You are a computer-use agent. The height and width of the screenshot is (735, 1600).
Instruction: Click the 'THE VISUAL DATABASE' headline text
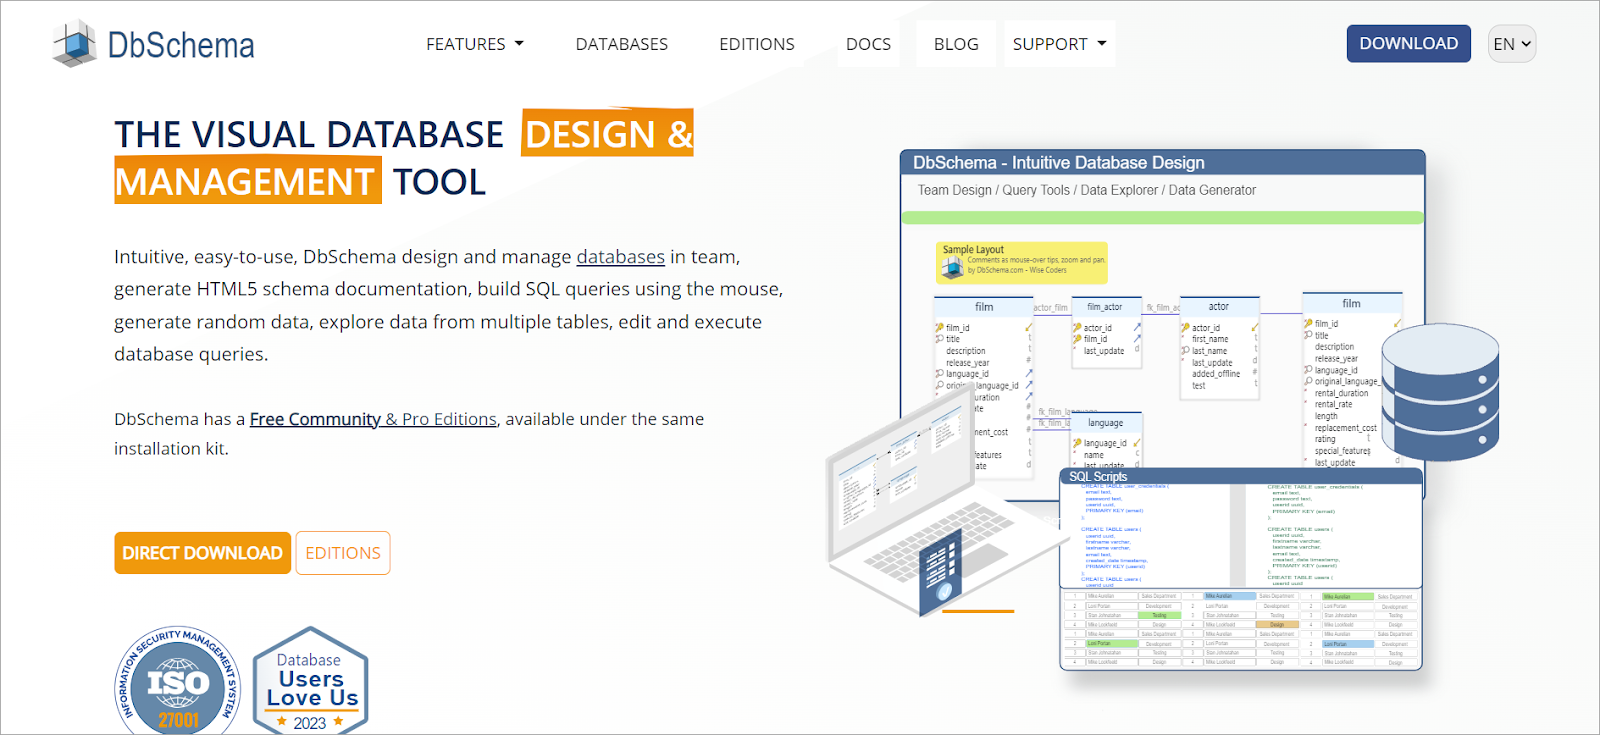[x=309, y=135]
